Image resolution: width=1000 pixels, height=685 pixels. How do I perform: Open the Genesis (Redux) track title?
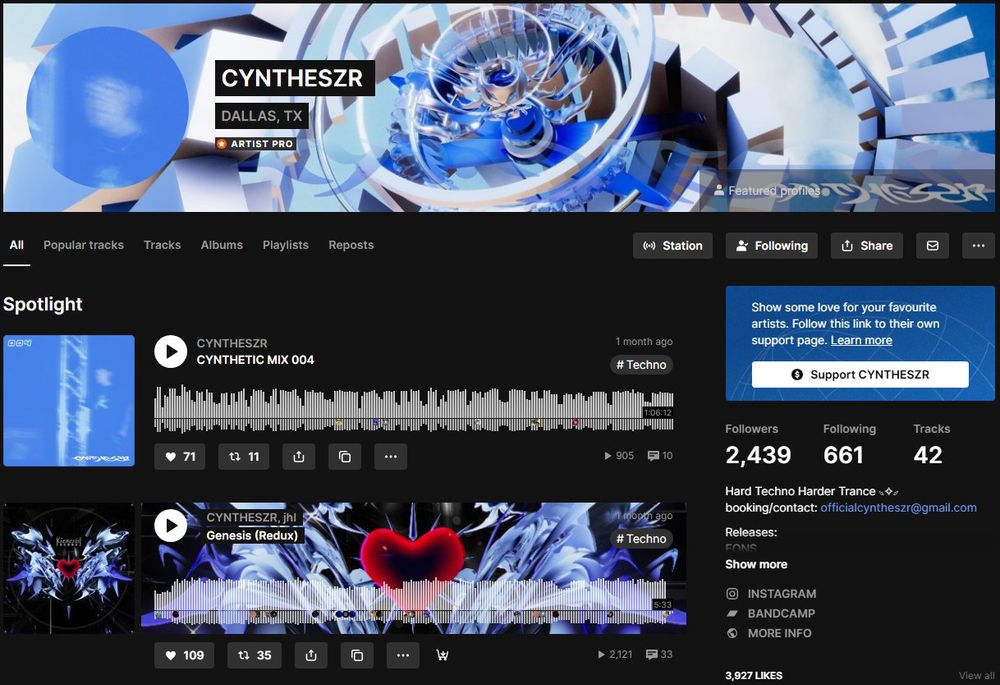tap(252, 535)
